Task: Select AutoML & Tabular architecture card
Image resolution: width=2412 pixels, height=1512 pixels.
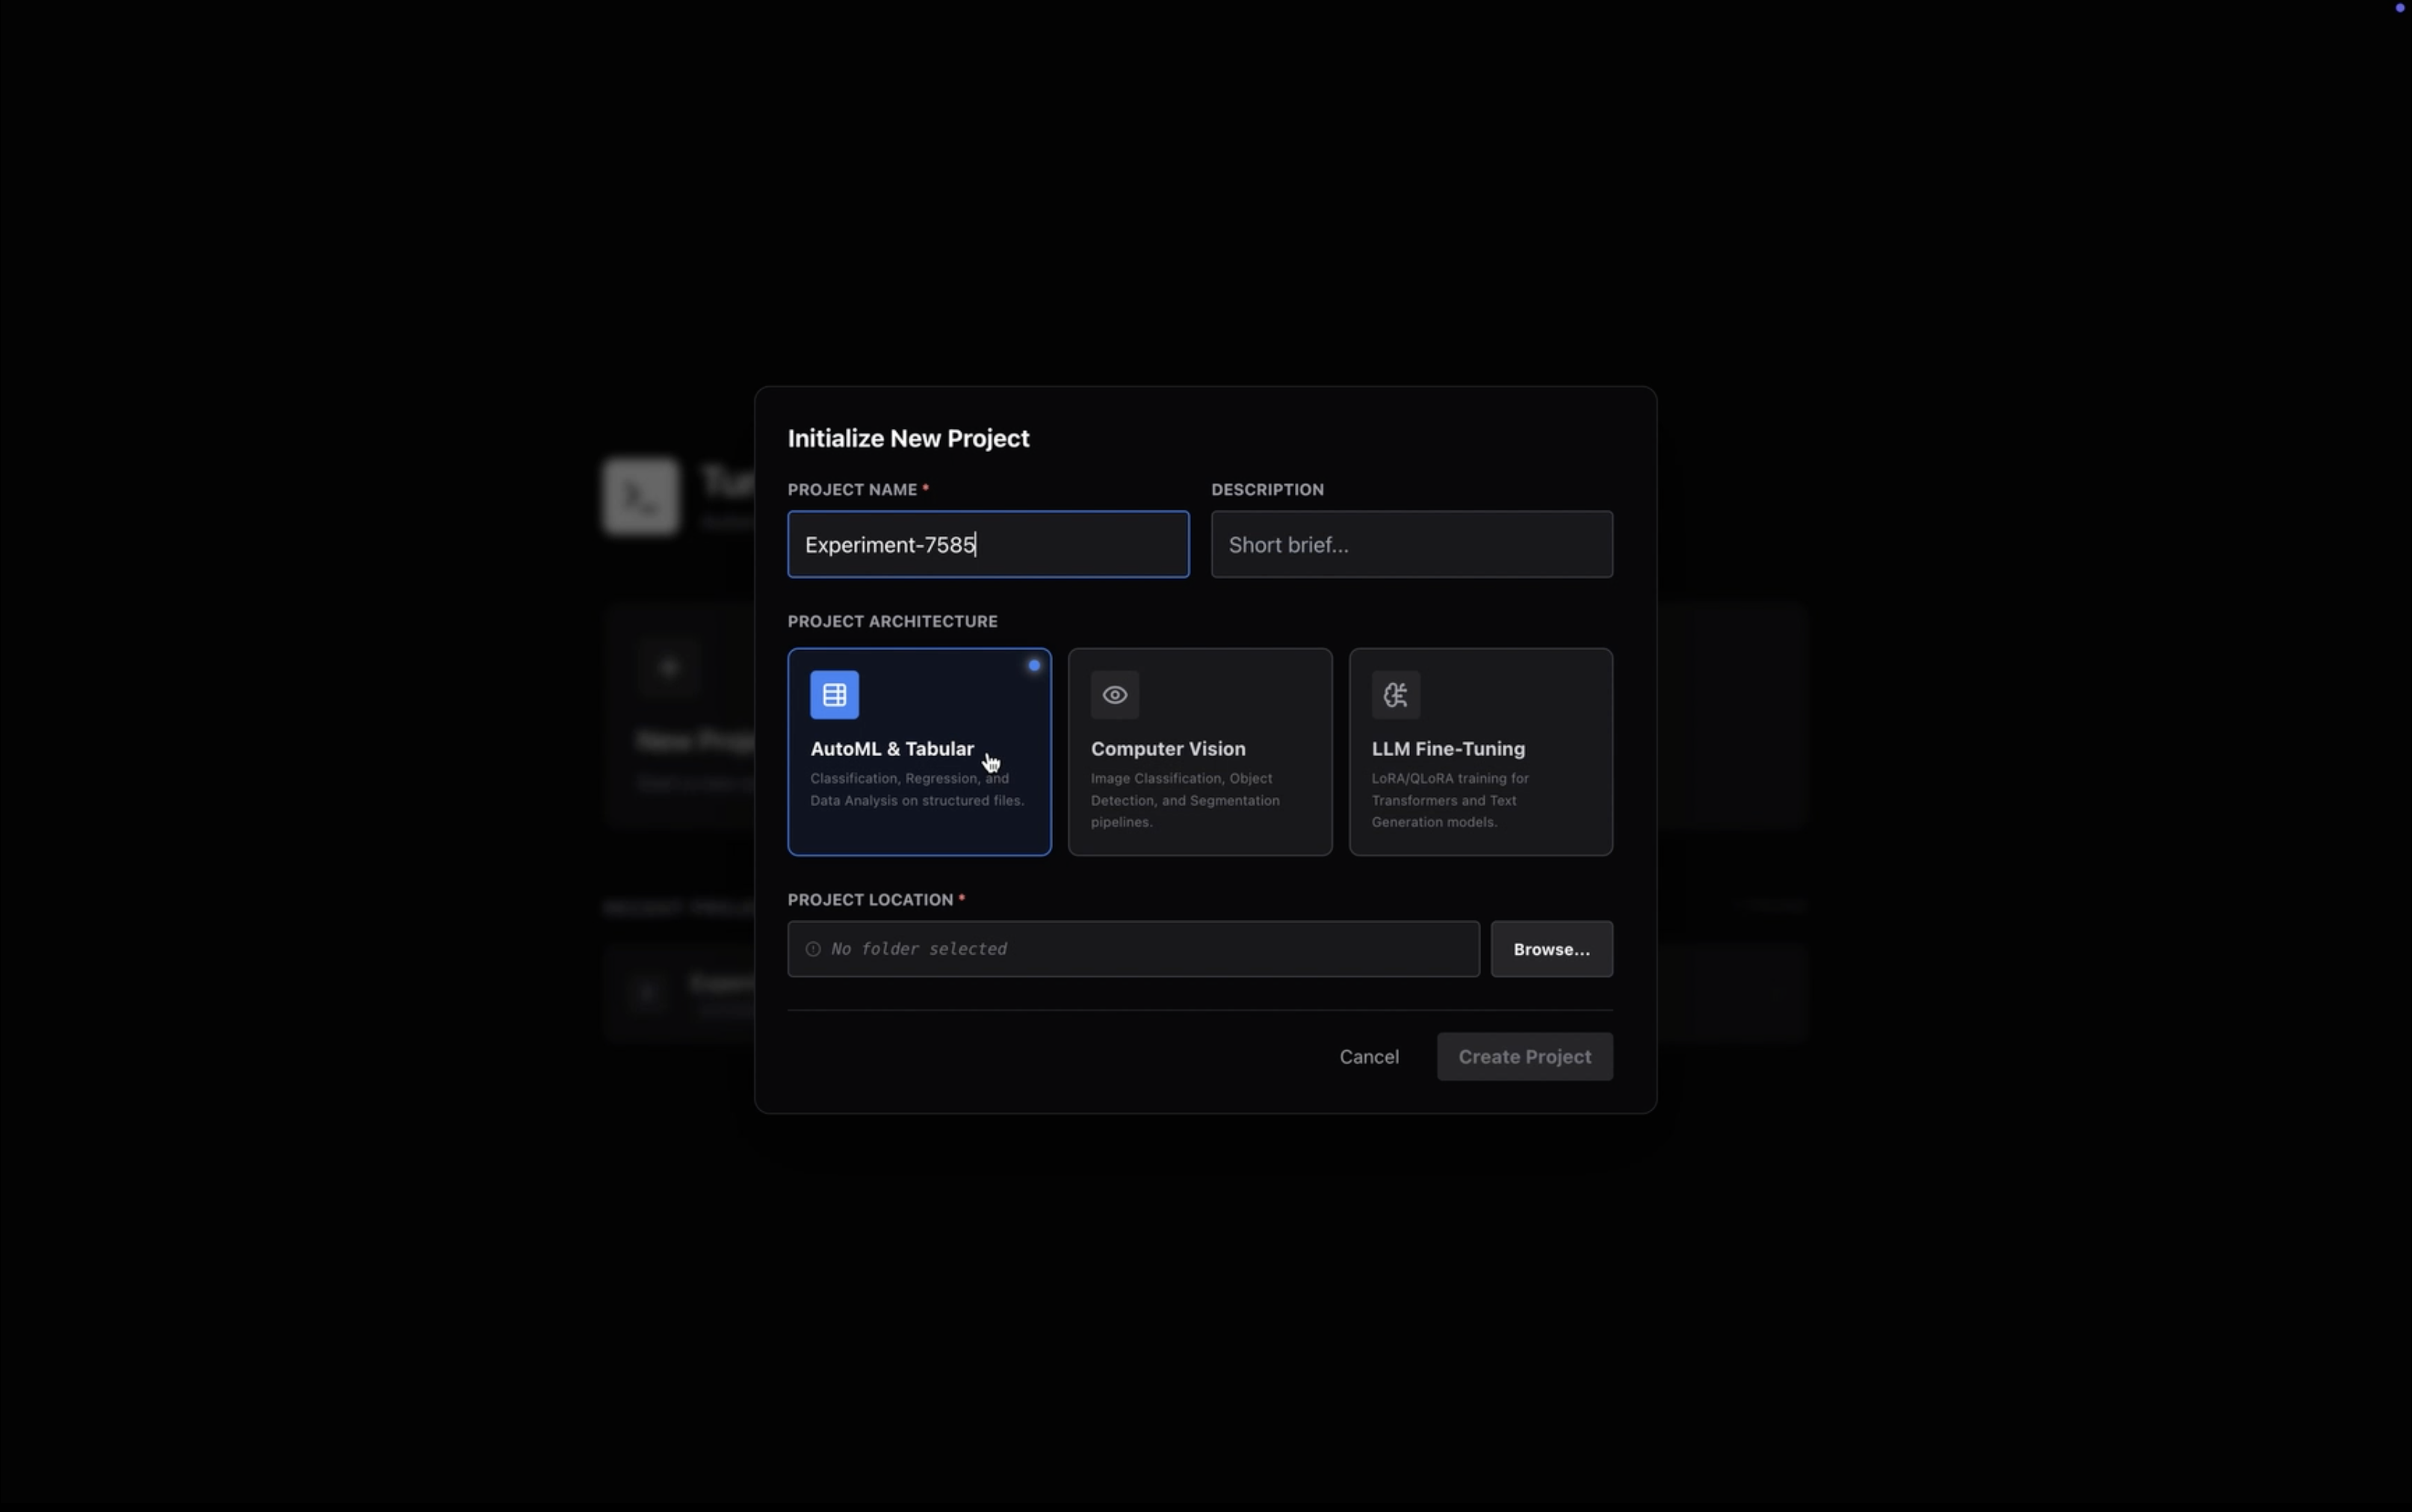Action: (919, 752)
